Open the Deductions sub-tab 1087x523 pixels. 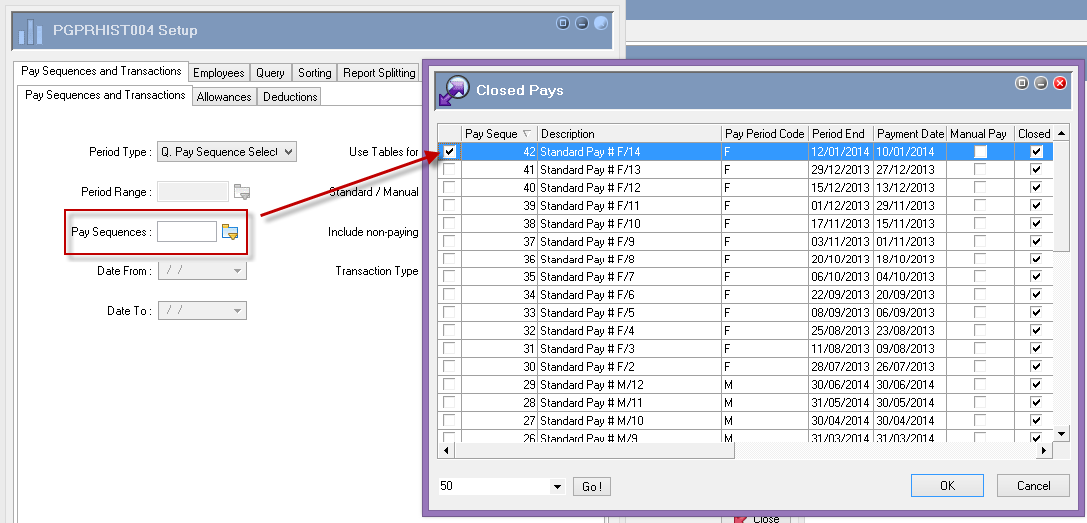coord(290,97)
